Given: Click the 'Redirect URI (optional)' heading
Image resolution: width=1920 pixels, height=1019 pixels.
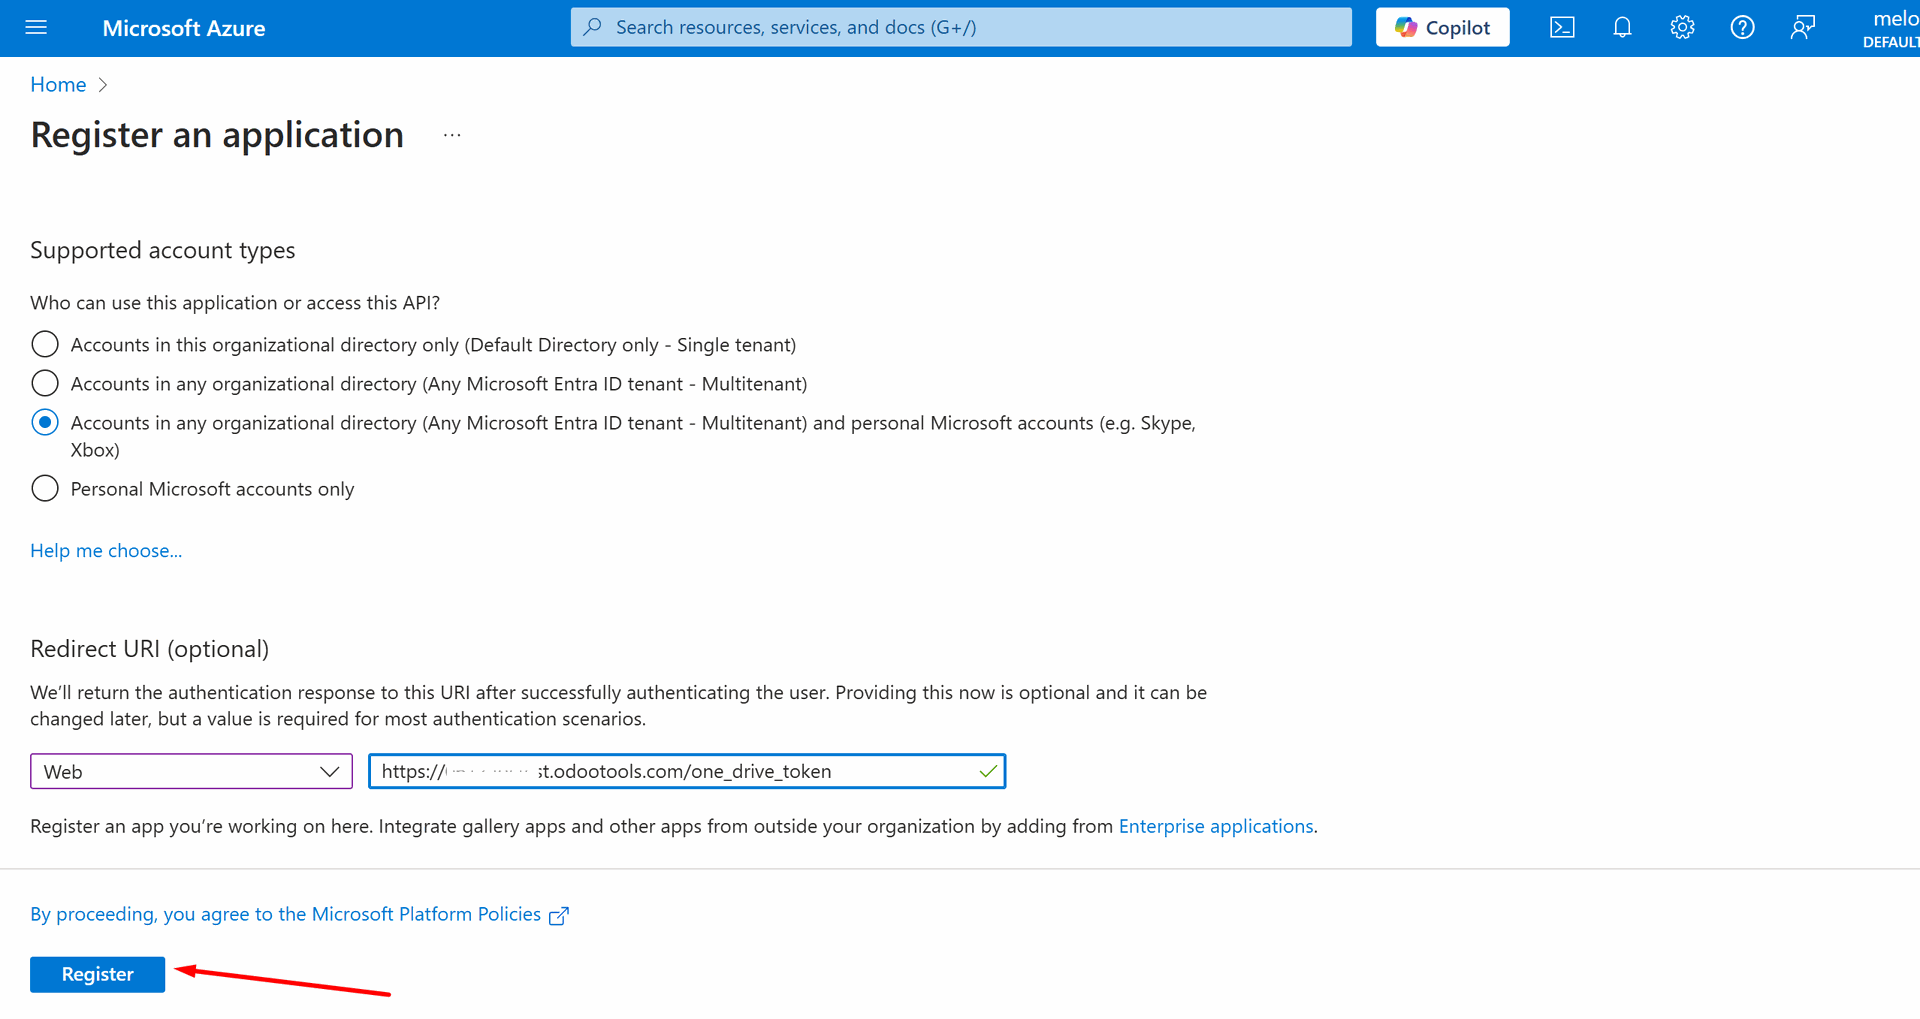Looking at the screenshot, I should [150, 649].
